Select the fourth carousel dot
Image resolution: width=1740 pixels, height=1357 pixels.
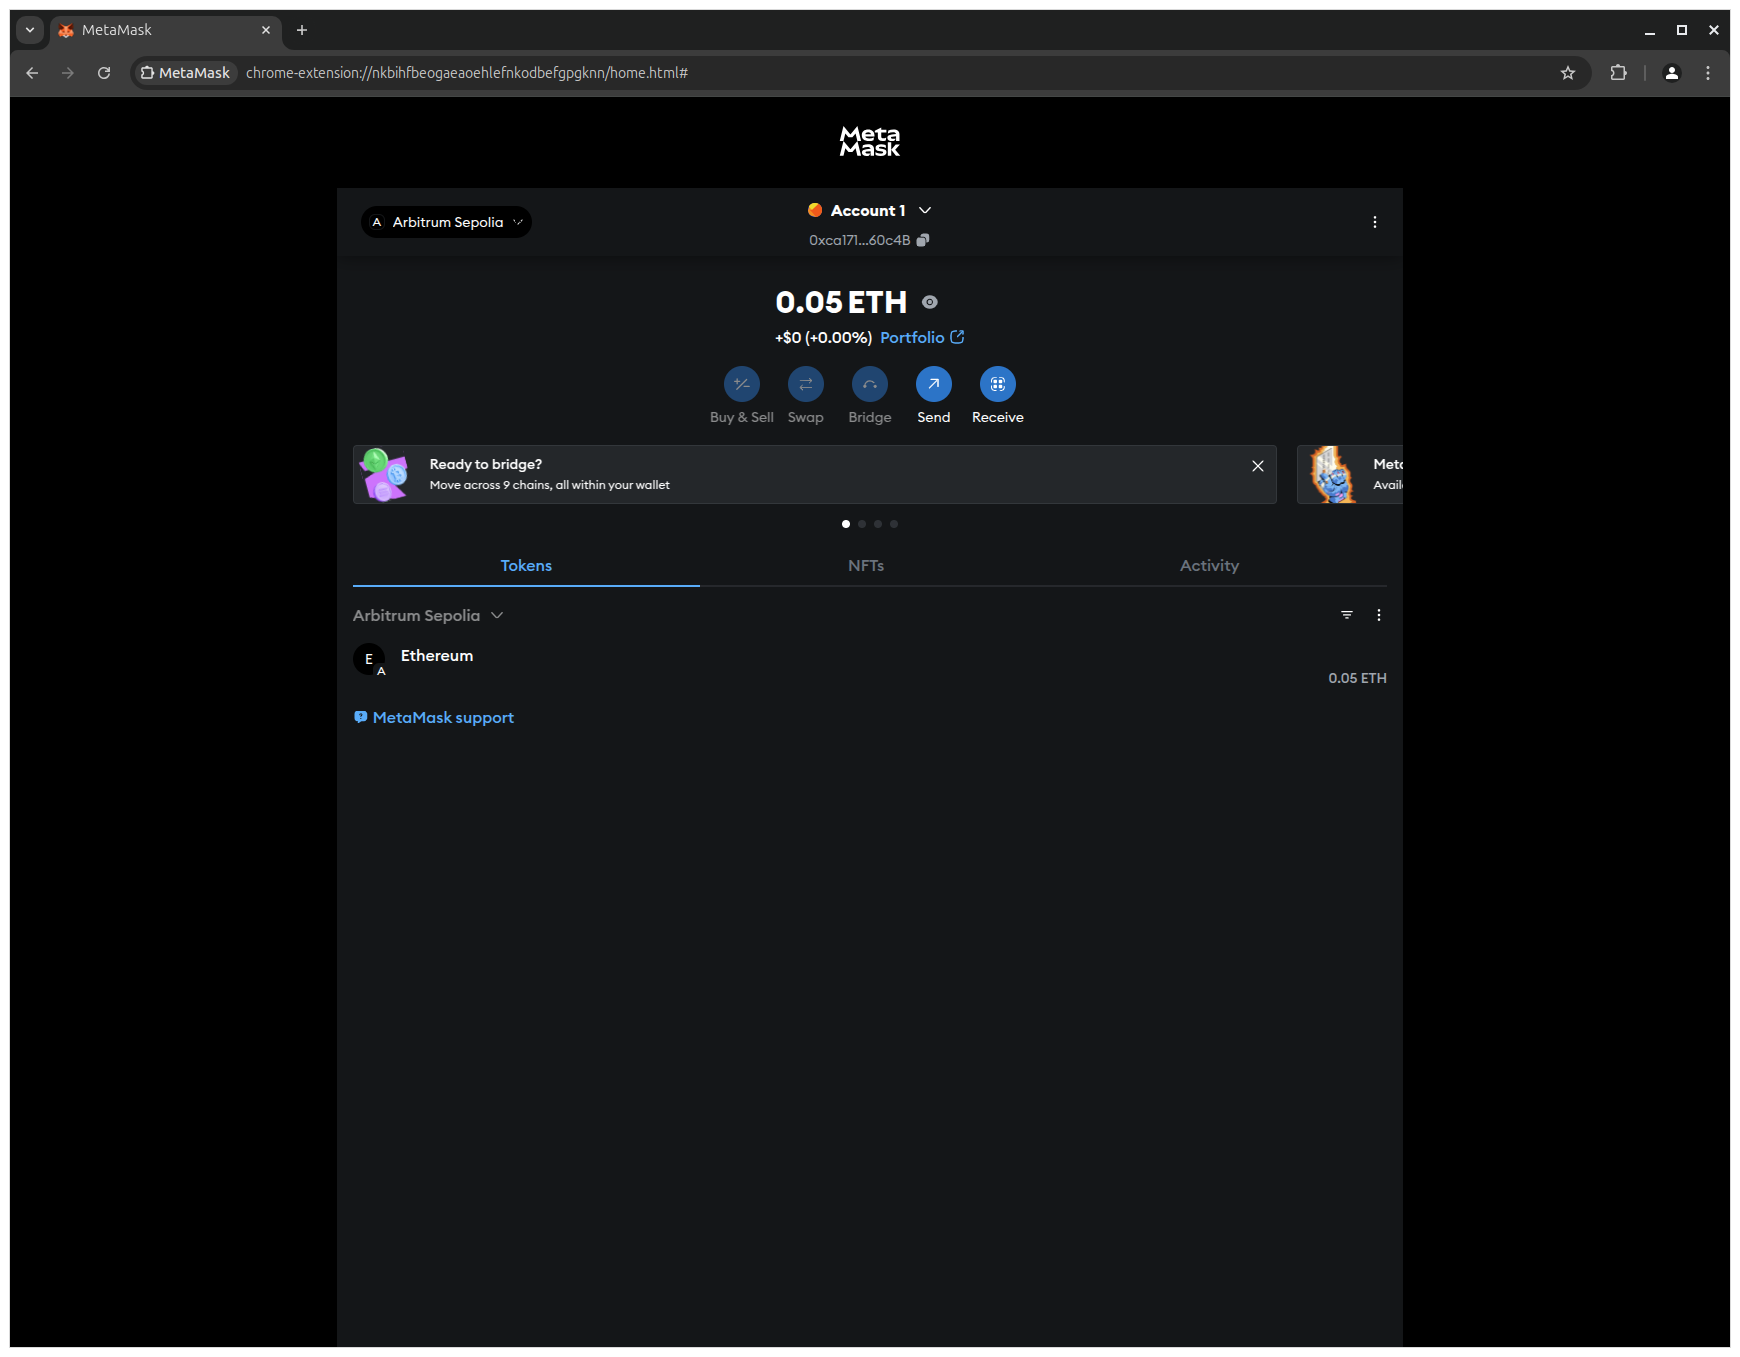(894, 524)
